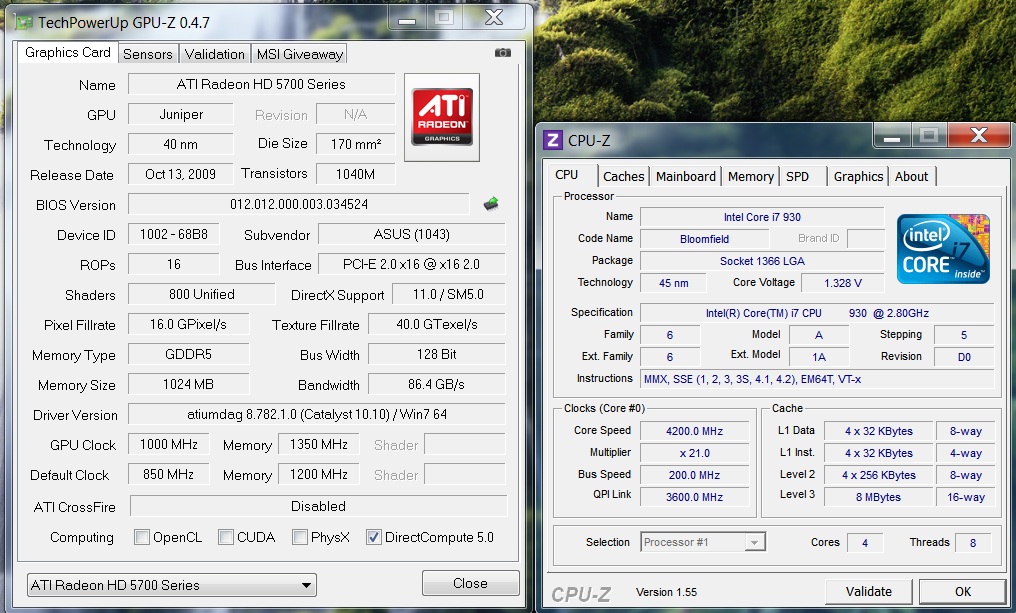Click the Socket 1366 LGA package value
Viewport: 1016px width, 613px height.
(x=762, y=261)
